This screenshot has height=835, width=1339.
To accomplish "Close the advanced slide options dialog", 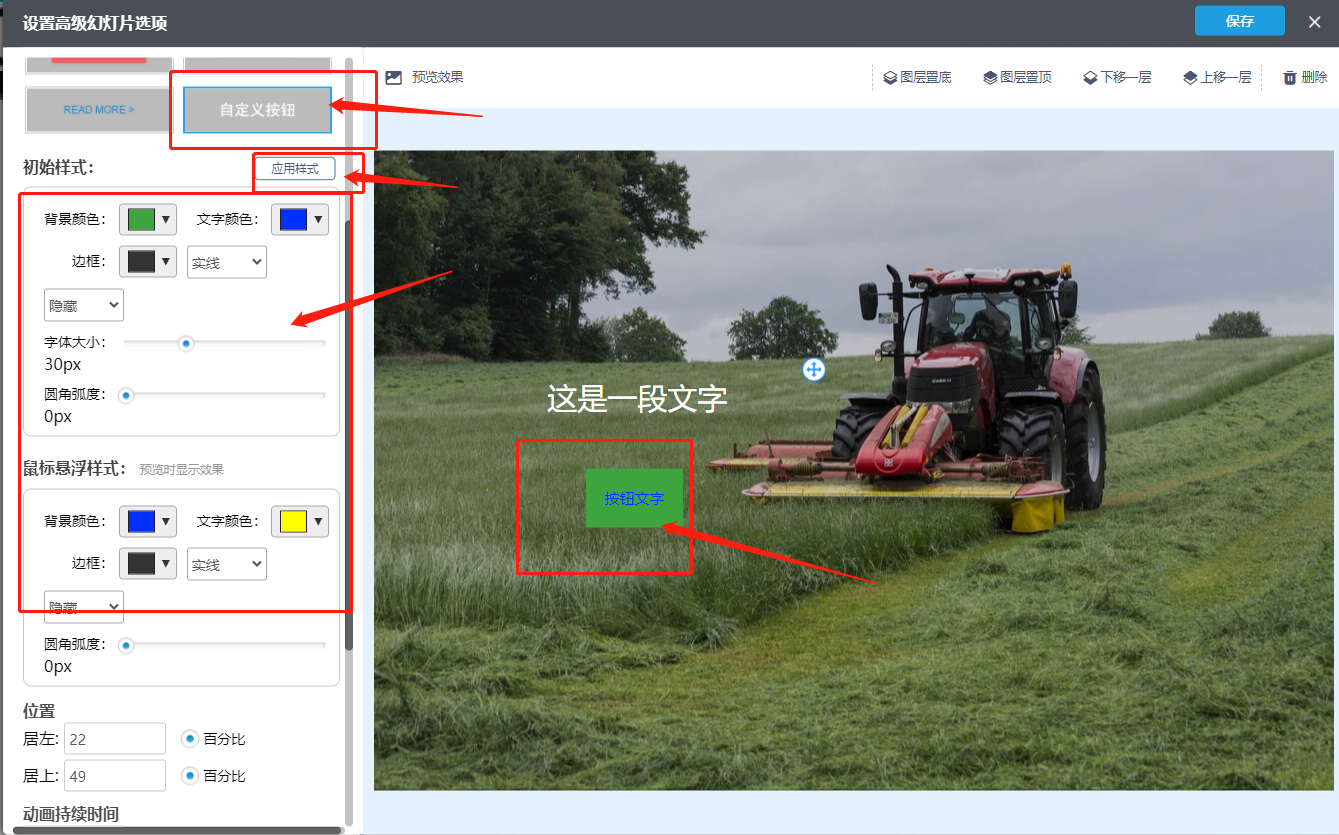I will [x=1314, y=22].
